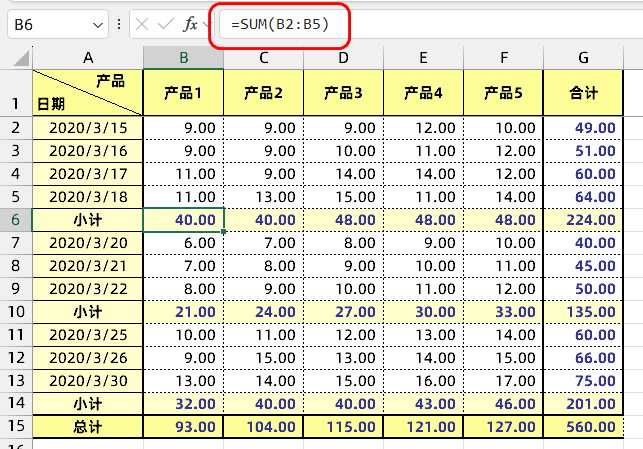Image resolution: width=643 pixels, height=449 pixels.
Task: Click the date cell 2020/3/15
Action: [x=88, y=128]
